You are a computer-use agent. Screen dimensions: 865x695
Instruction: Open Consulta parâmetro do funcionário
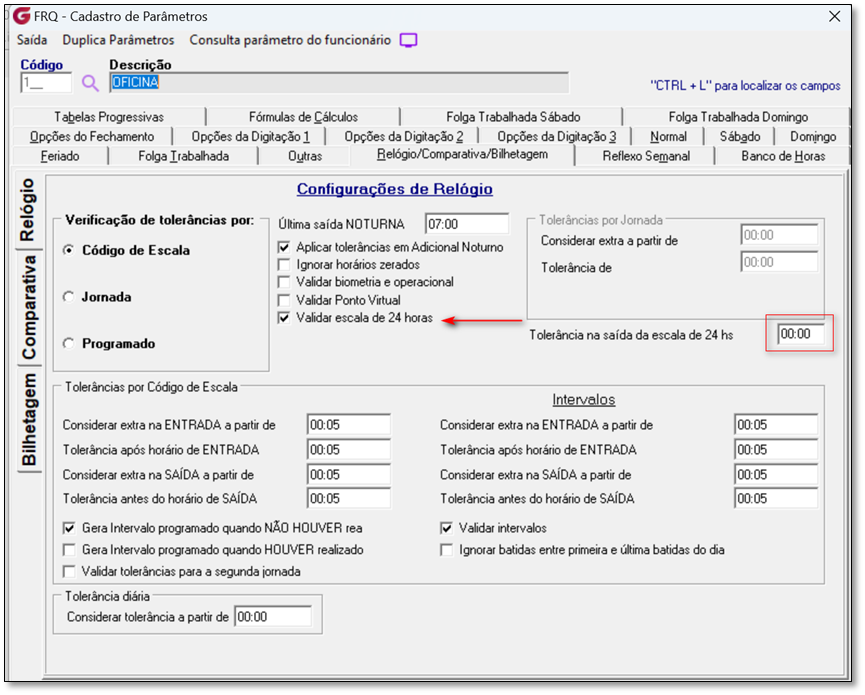pos(290,40)
